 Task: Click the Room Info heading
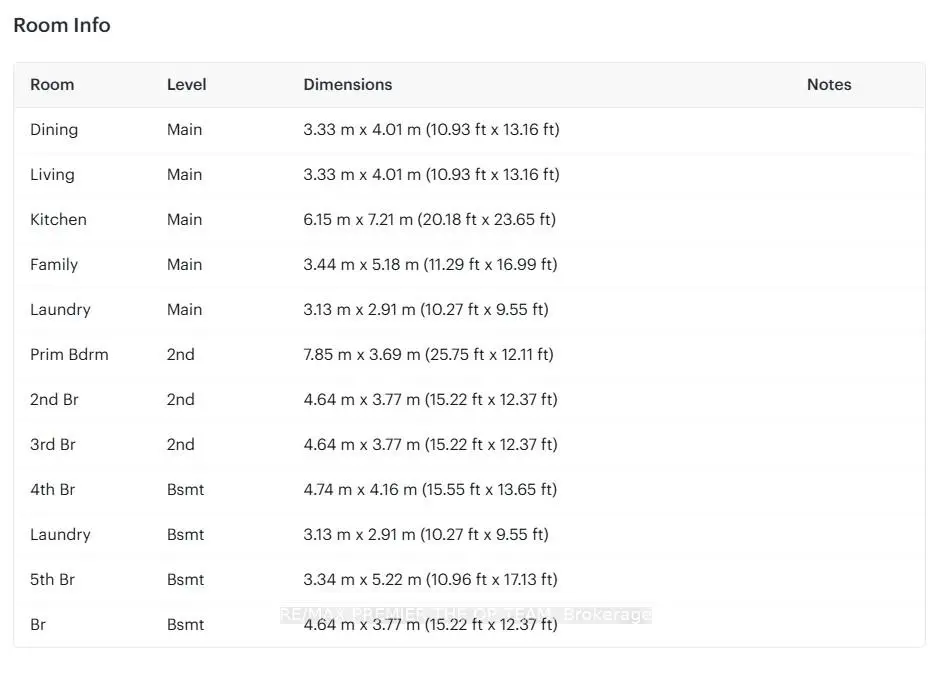point(62,26)
